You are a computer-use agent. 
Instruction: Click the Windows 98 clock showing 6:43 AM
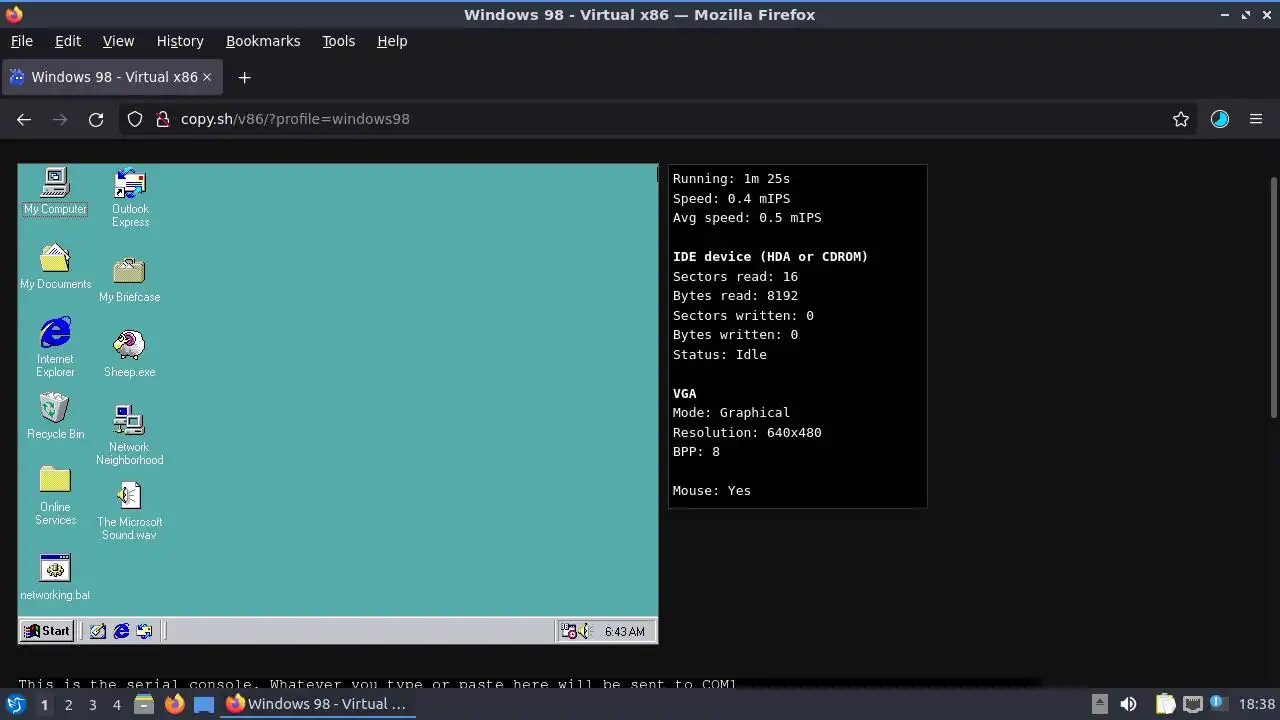tap(624, 632)
